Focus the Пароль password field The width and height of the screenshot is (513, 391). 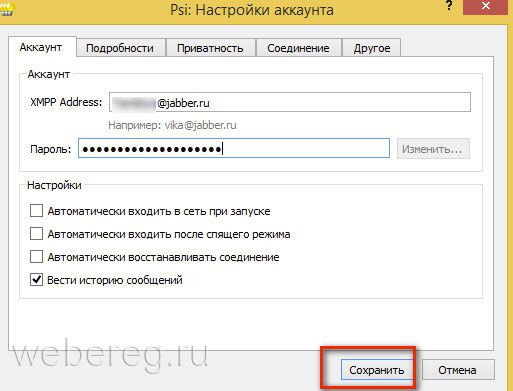[x=234, y=148]
